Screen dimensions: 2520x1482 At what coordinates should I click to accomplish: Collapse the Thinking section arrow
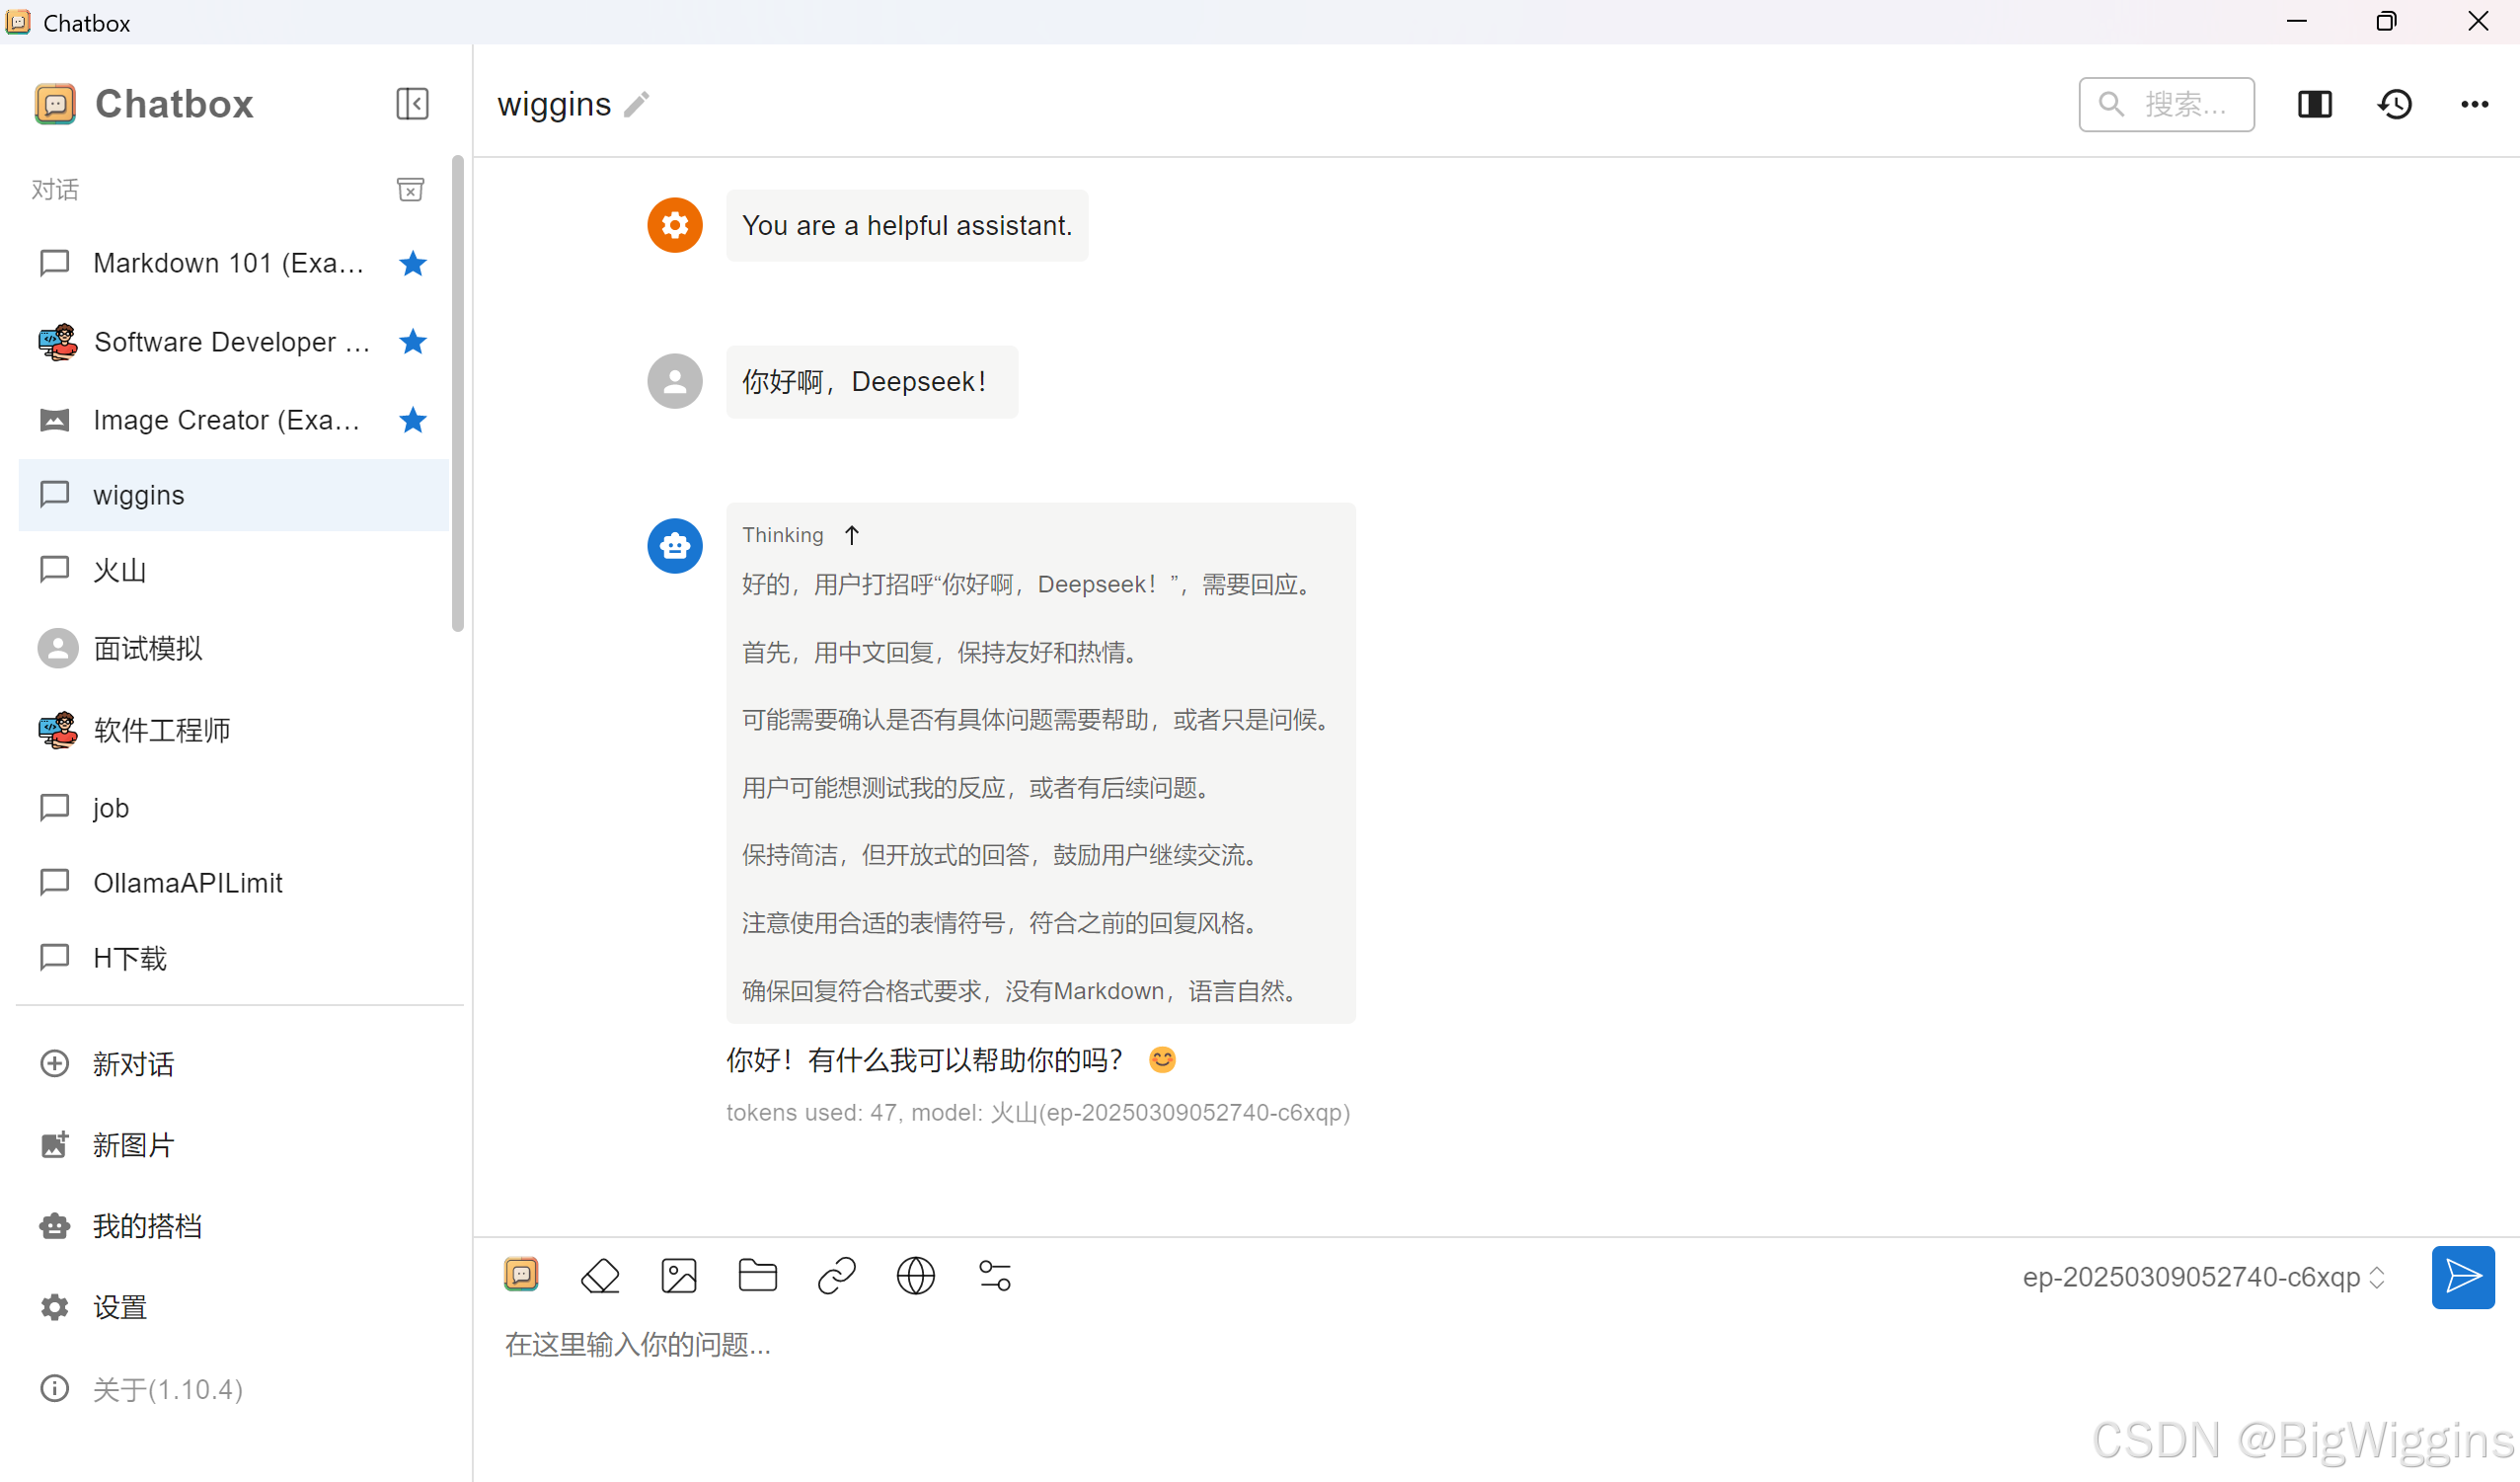tap(851, 535)
